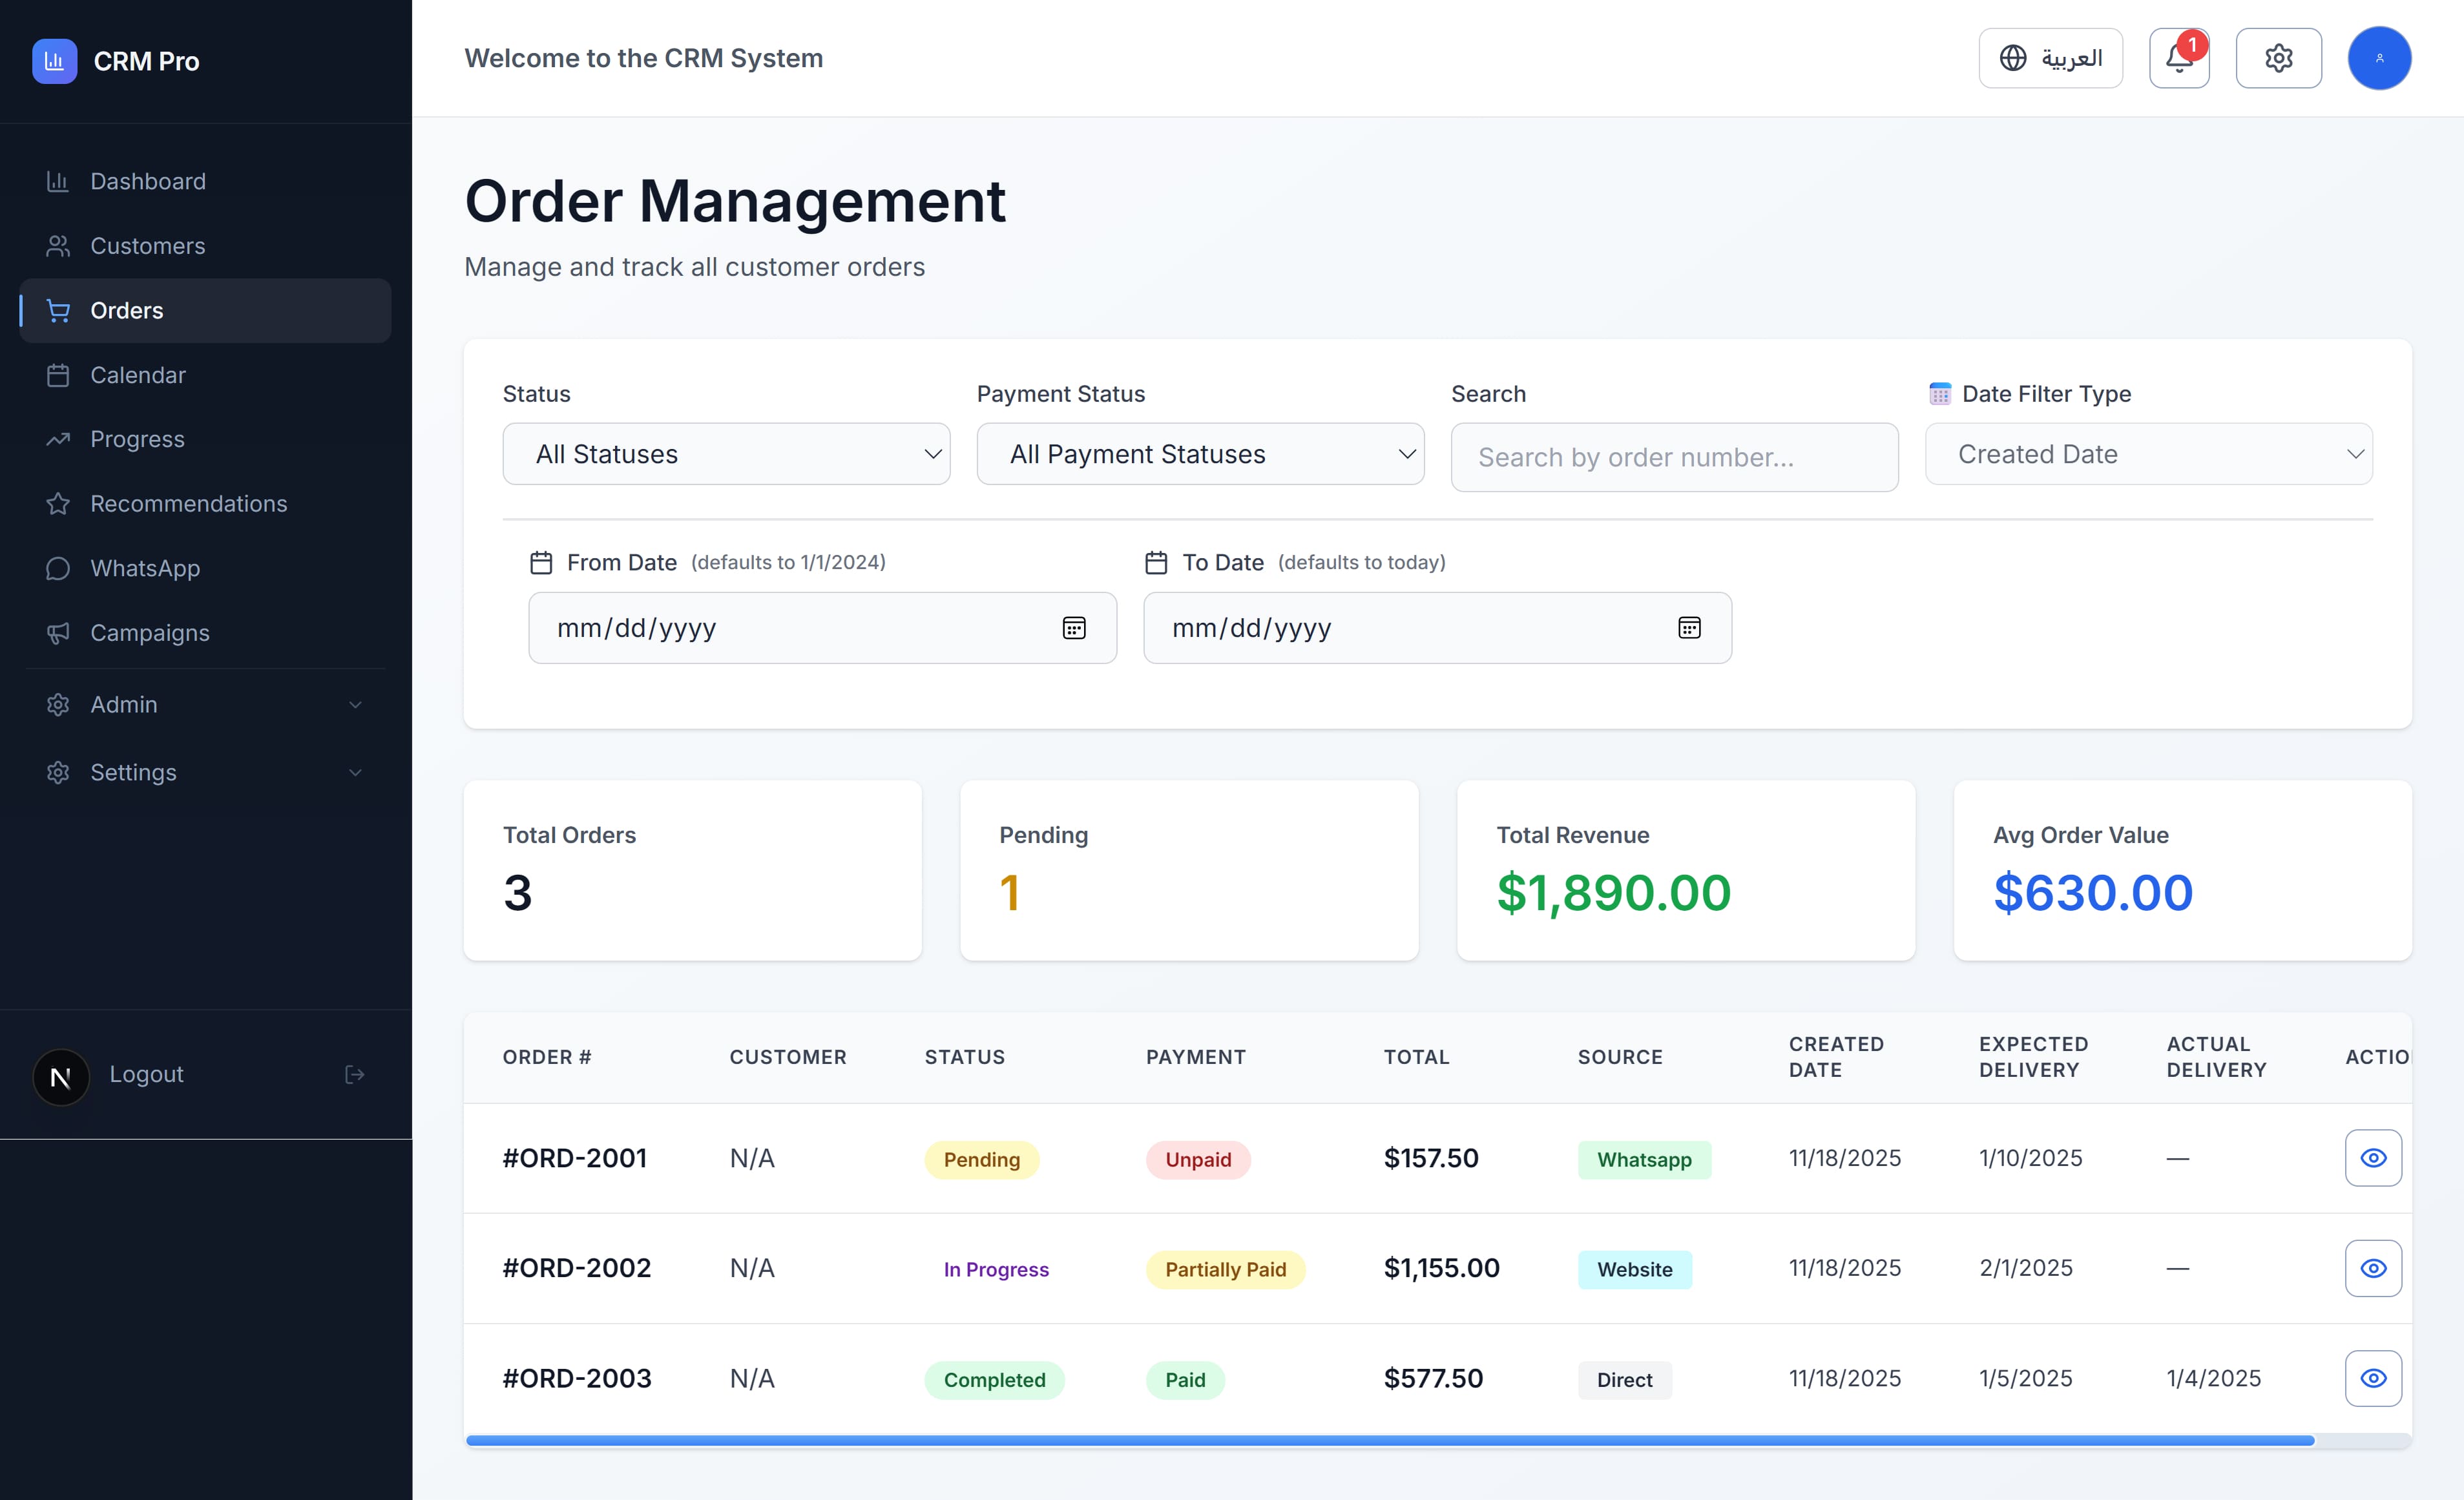Click the N avatar beside Logout
The width and height of the screenshot is (2464, 1500).
point(61,1076)
